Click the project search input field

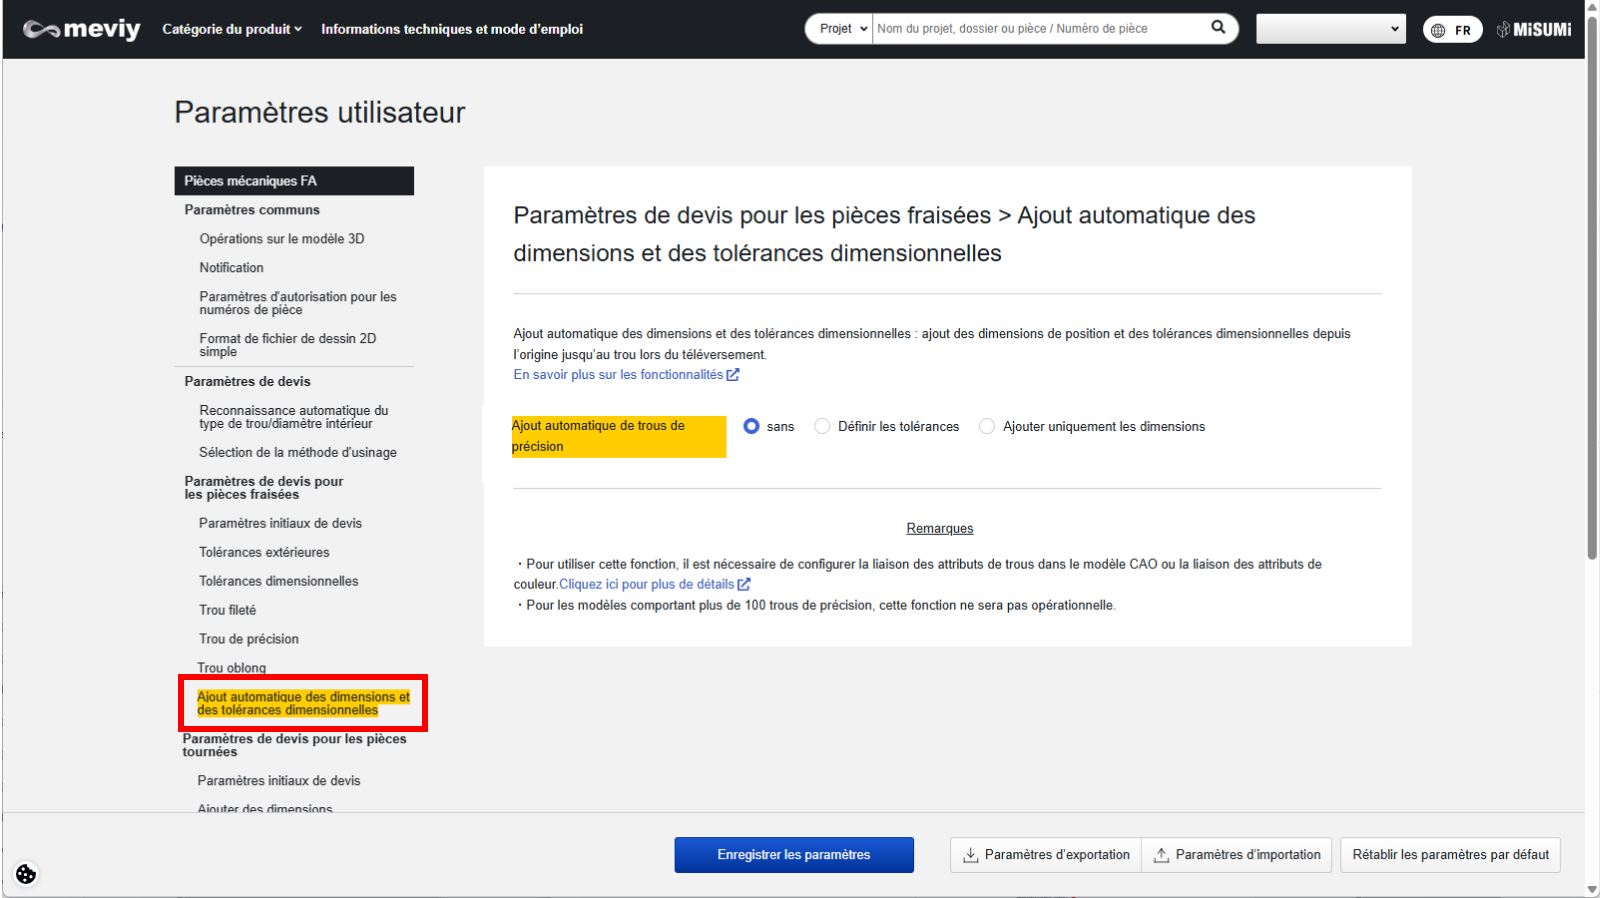coord(1038,29)
